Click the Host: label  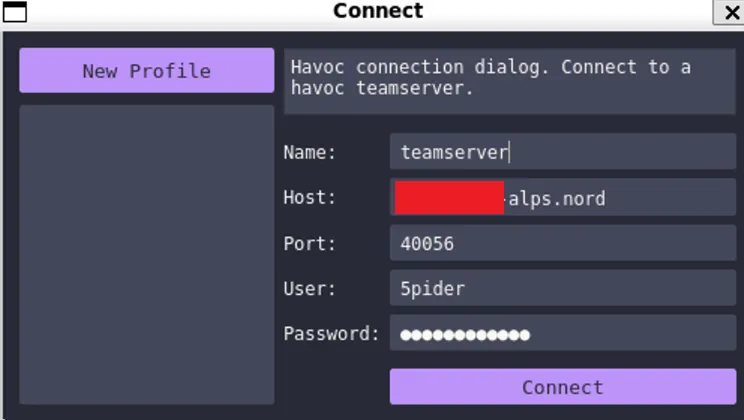[x=309, y=197]
